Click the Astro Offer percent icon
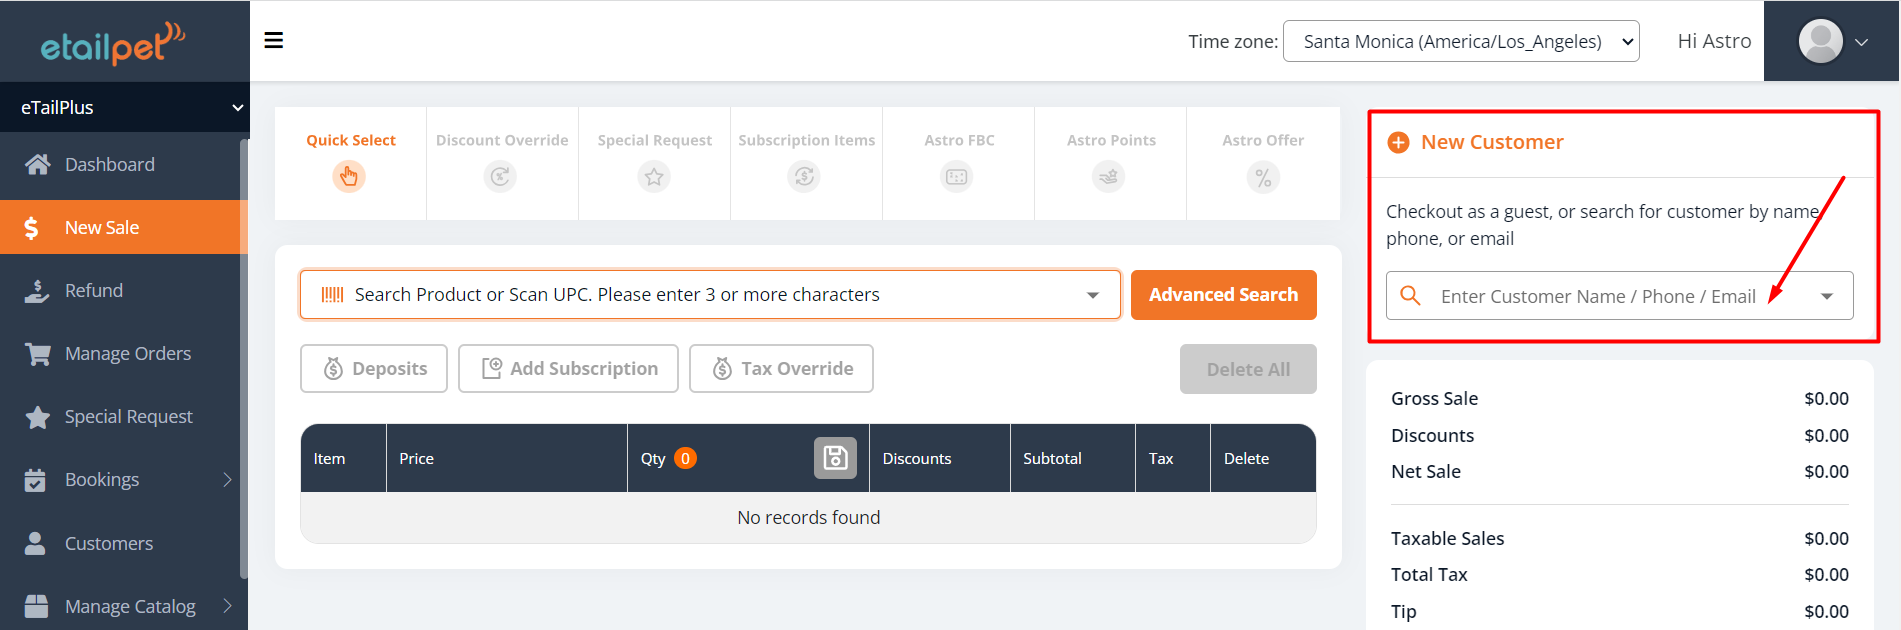The height and width of the screenshot is (630, 1901). [1263, 178]
